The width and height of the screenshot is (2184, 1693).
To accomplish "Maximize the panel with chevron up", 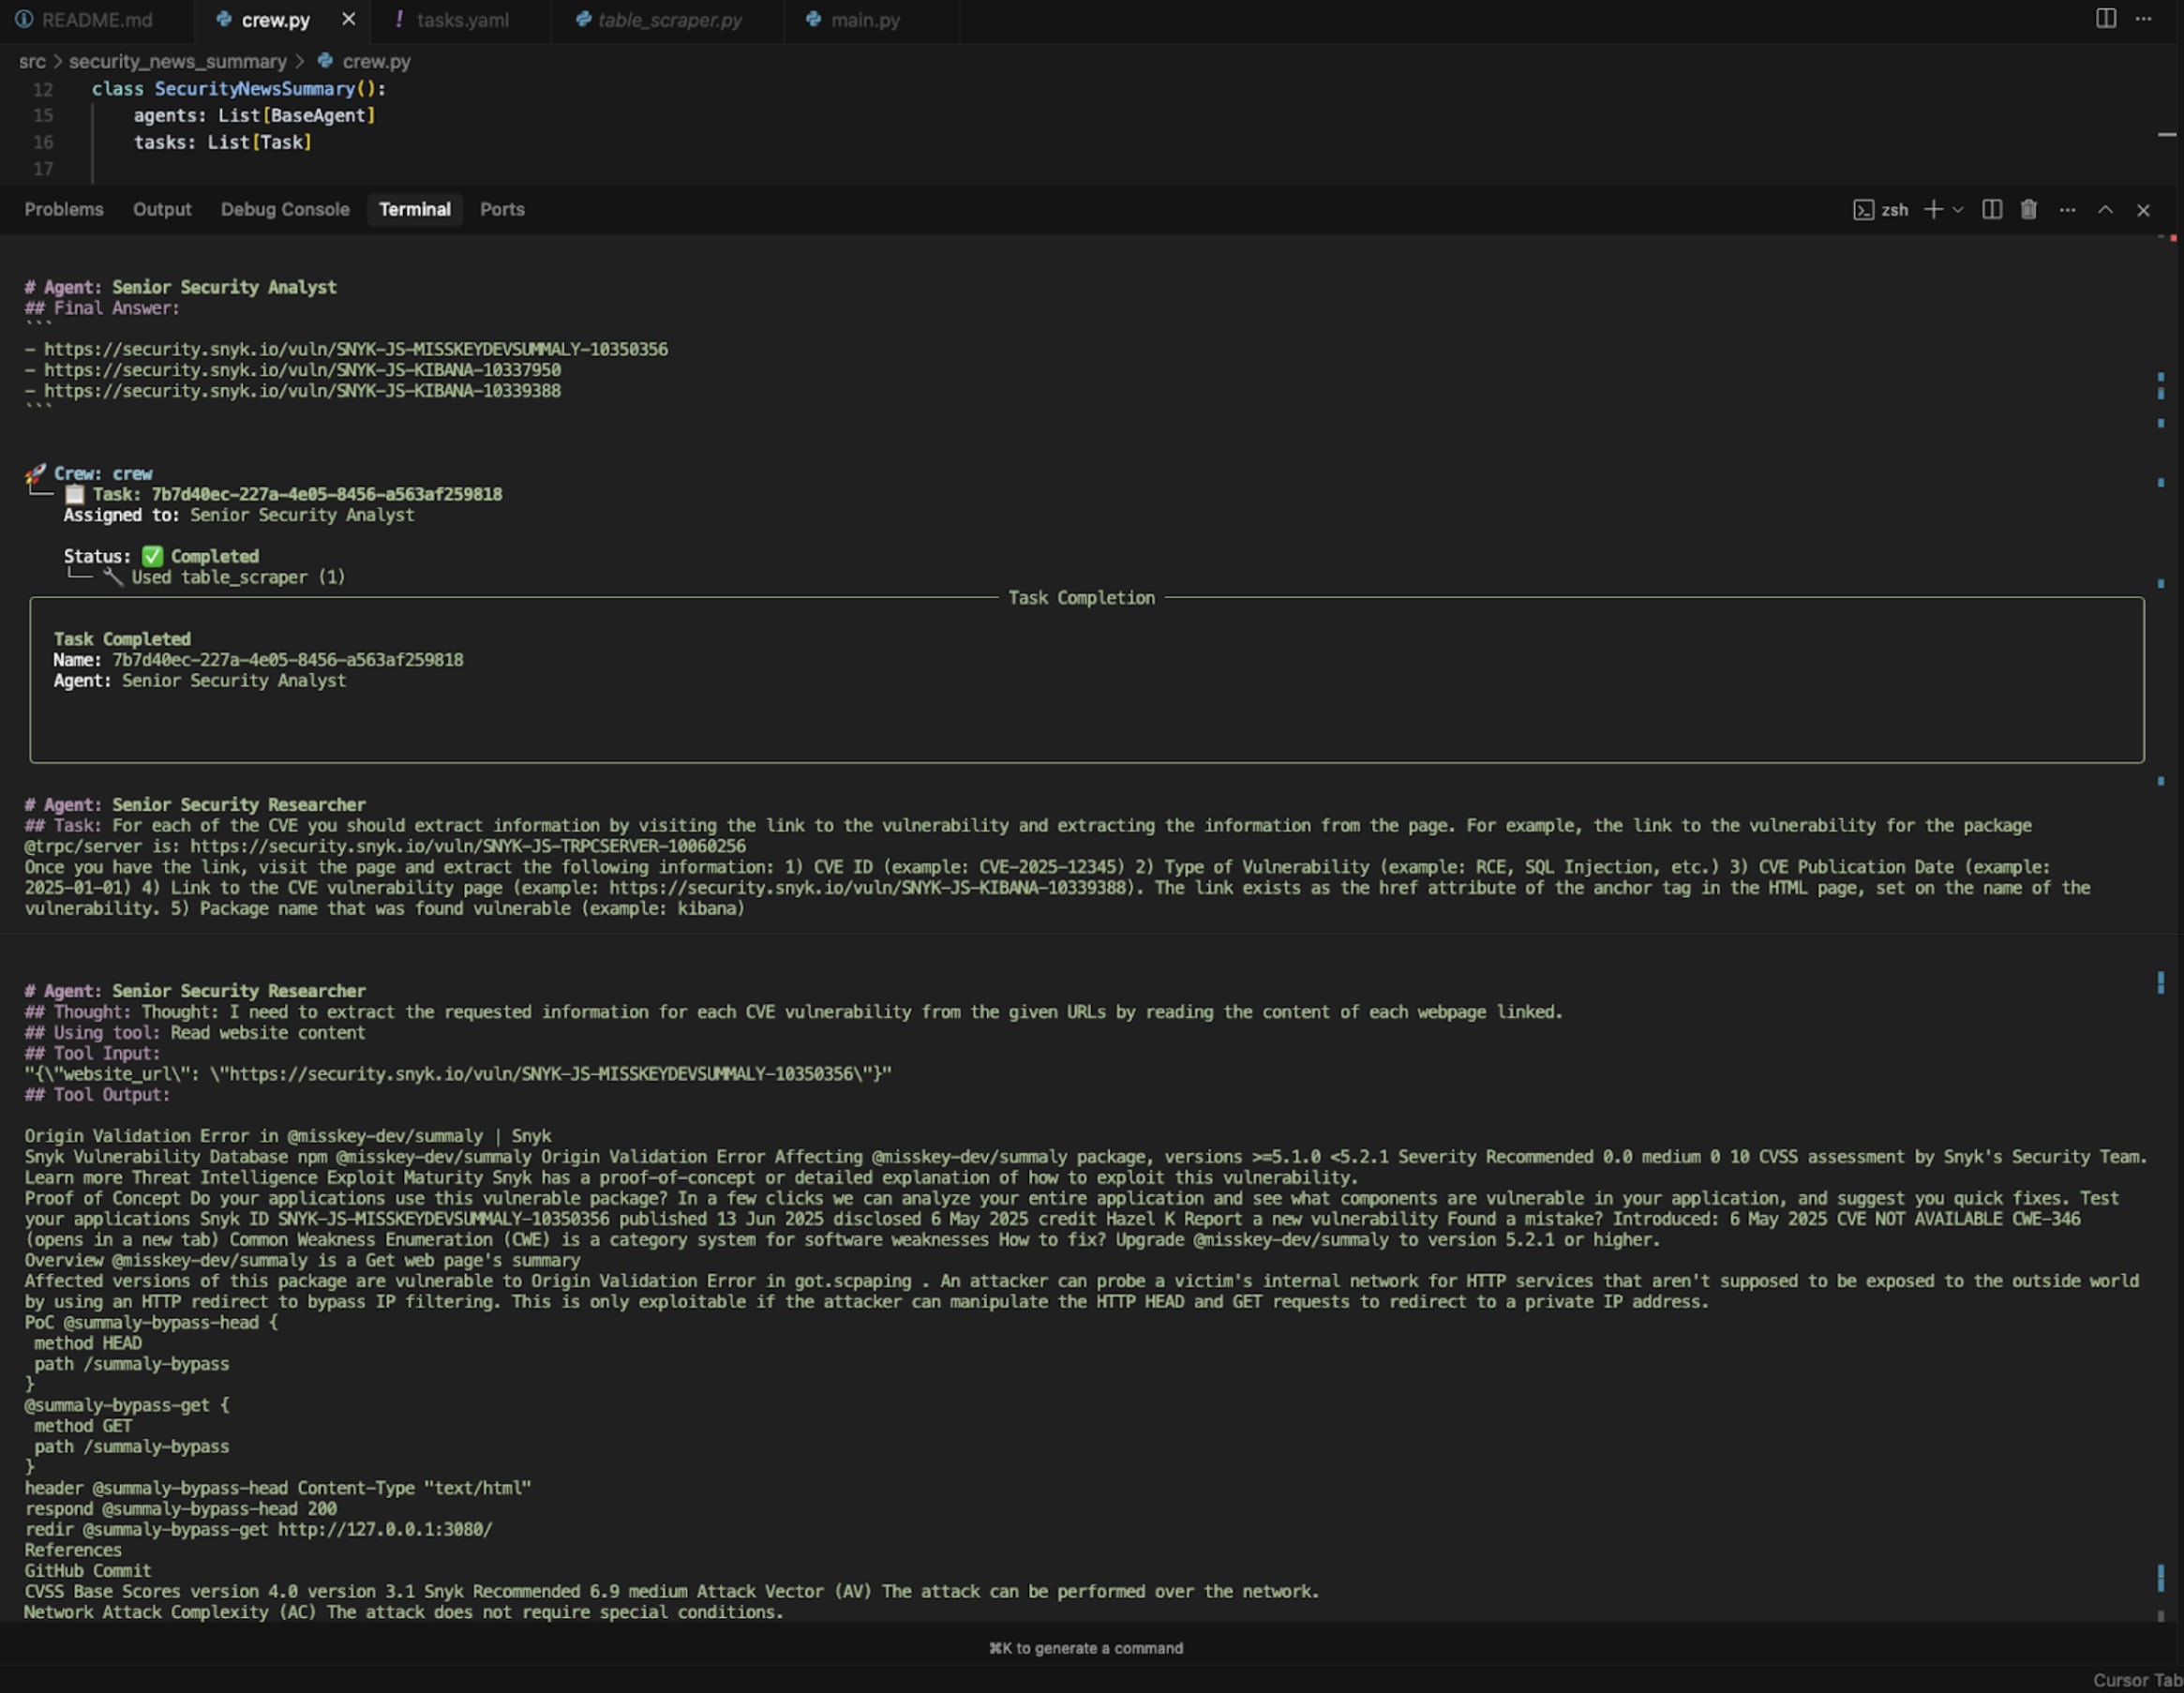I will (2105, 210).
